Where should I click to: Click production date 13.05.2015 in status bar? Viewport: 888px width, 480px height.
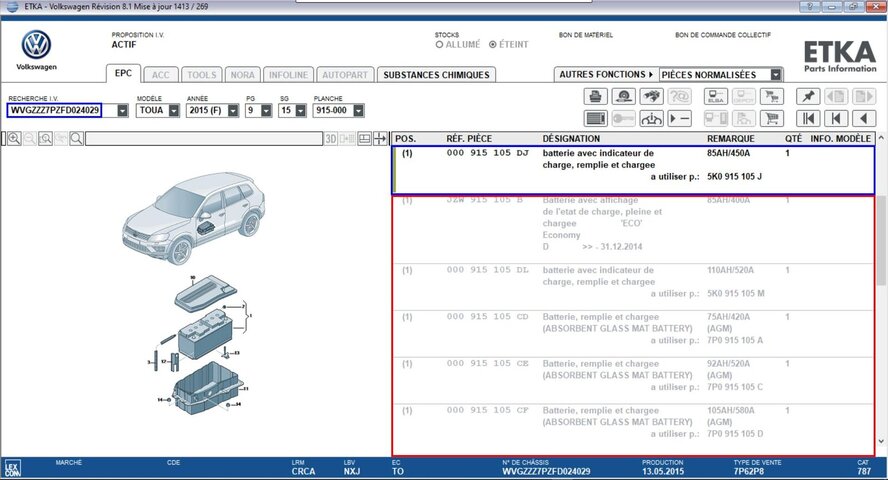(663, 472)
